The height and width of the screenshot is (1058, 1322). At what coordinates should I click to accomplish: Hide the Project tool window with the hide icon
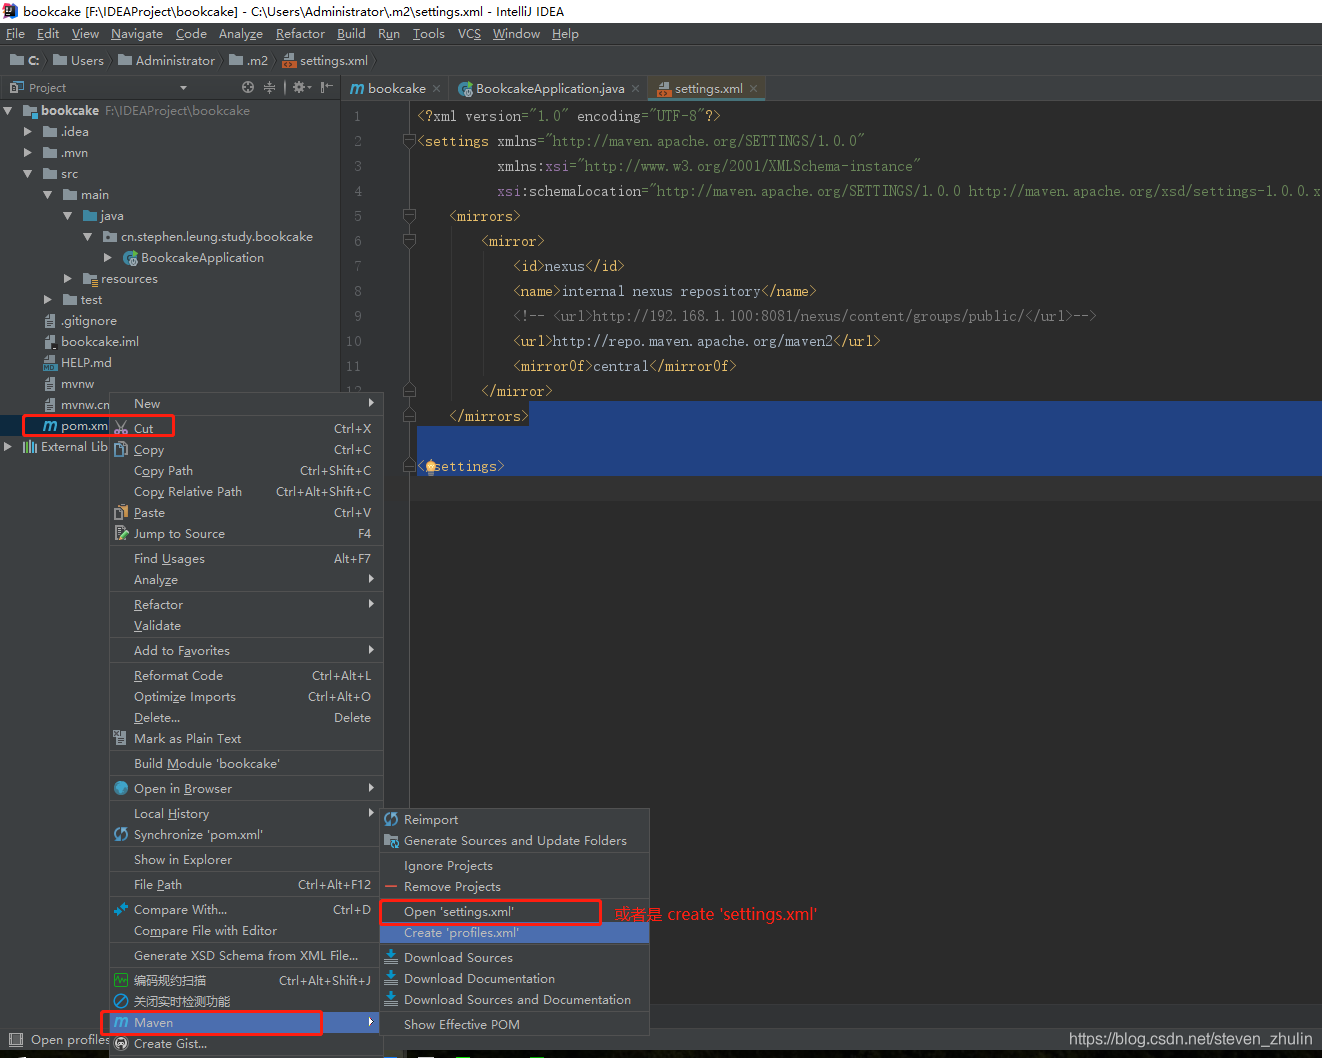(327, 88)
